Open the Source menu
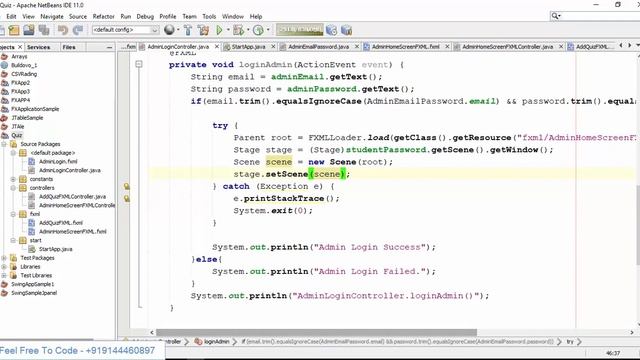Screen dimensions: 640x360 [78, 16]
